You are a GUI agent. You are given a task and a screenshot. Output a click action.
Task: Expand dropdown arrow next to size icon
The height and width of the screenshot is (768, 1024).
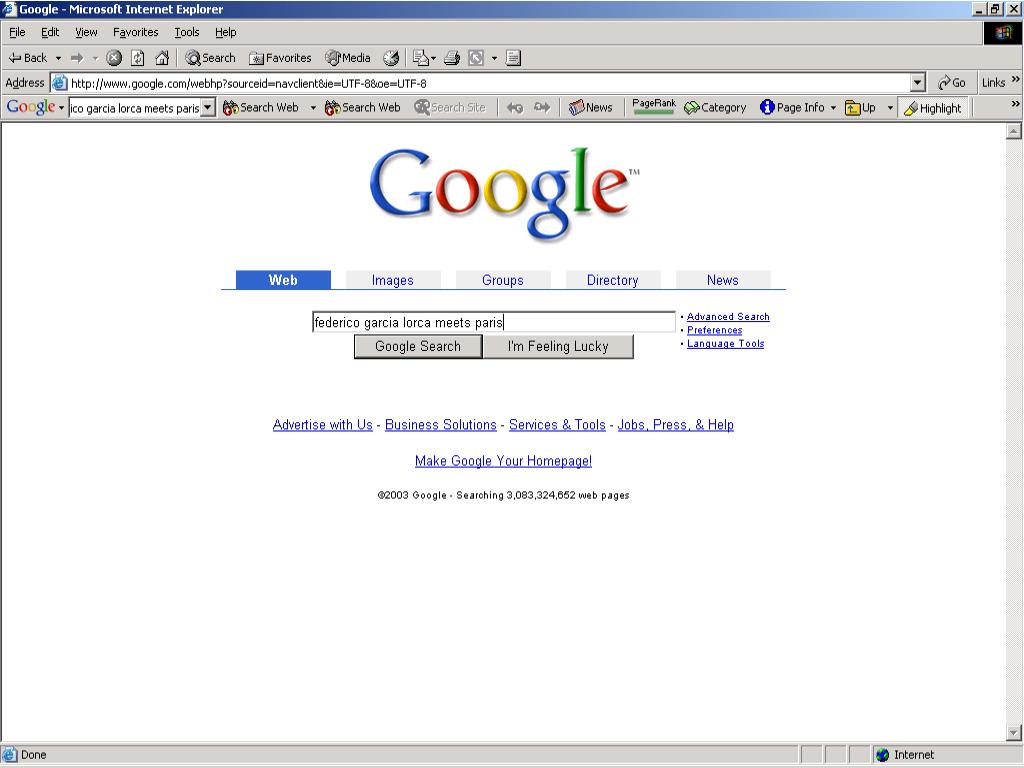click(x=494, y=58)
